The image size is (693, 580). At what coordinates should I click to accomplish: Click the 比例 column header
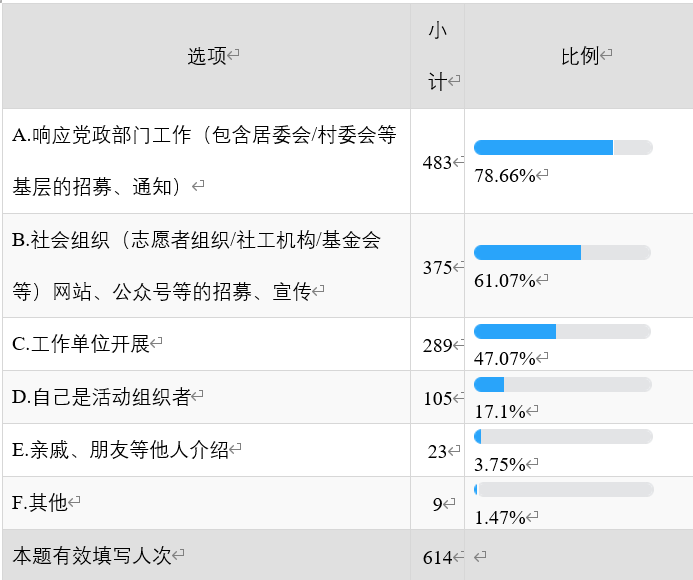tap(580, 57)
